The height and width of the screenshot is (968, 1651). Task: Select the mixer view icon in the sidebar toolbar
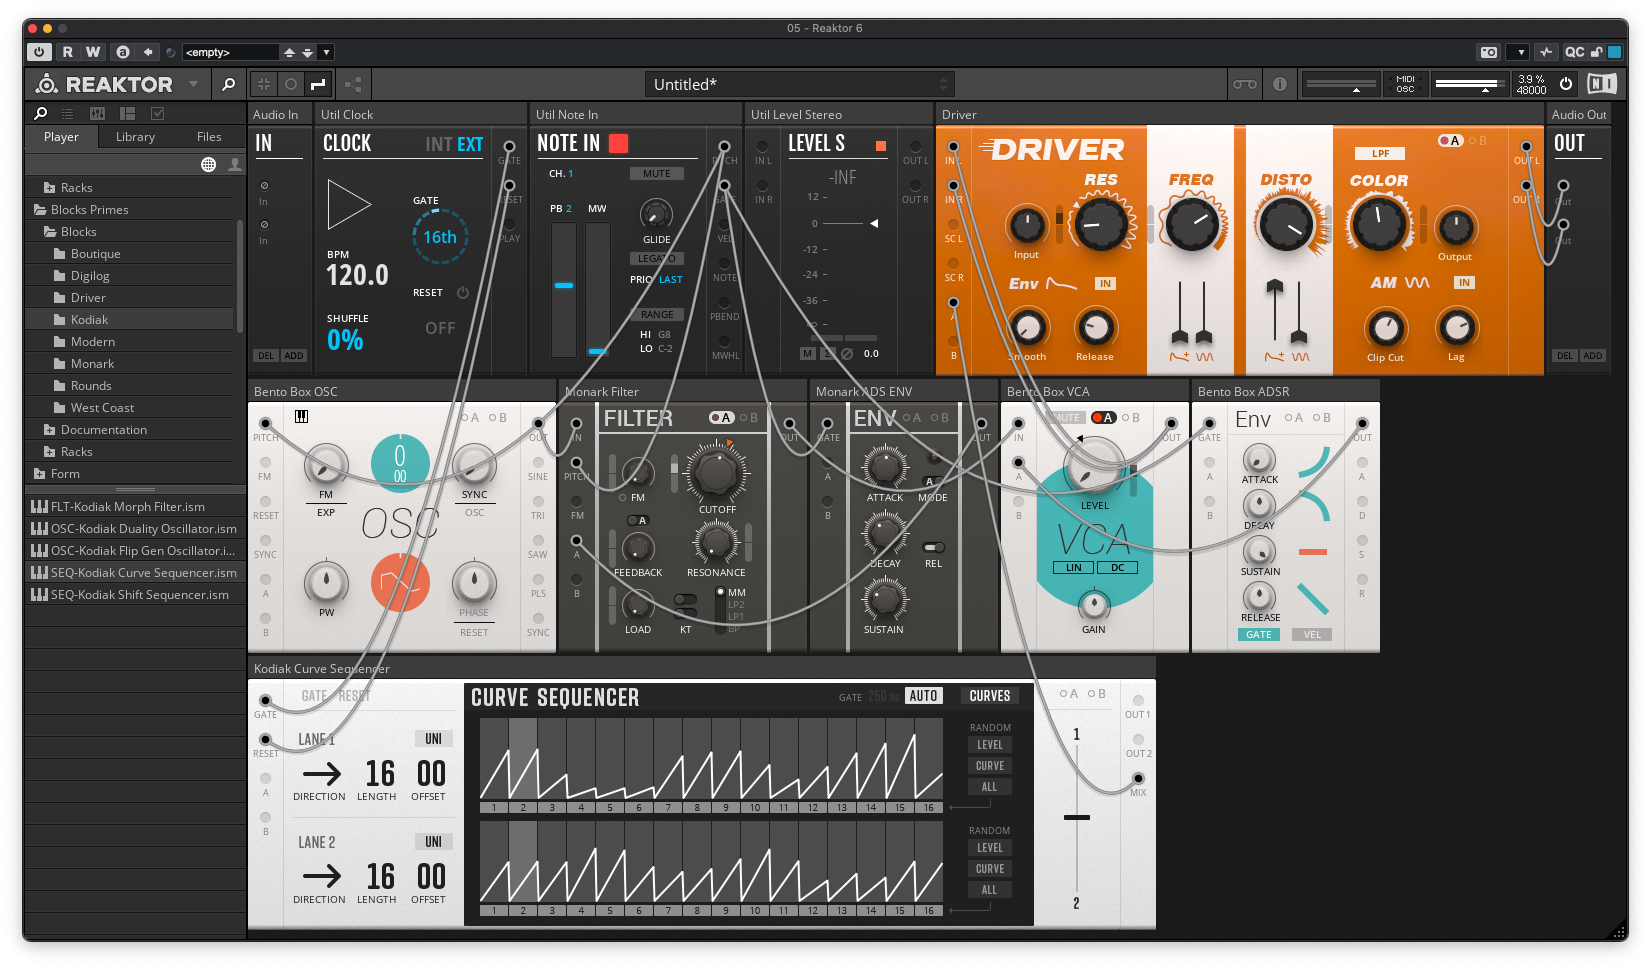(96, 113)
